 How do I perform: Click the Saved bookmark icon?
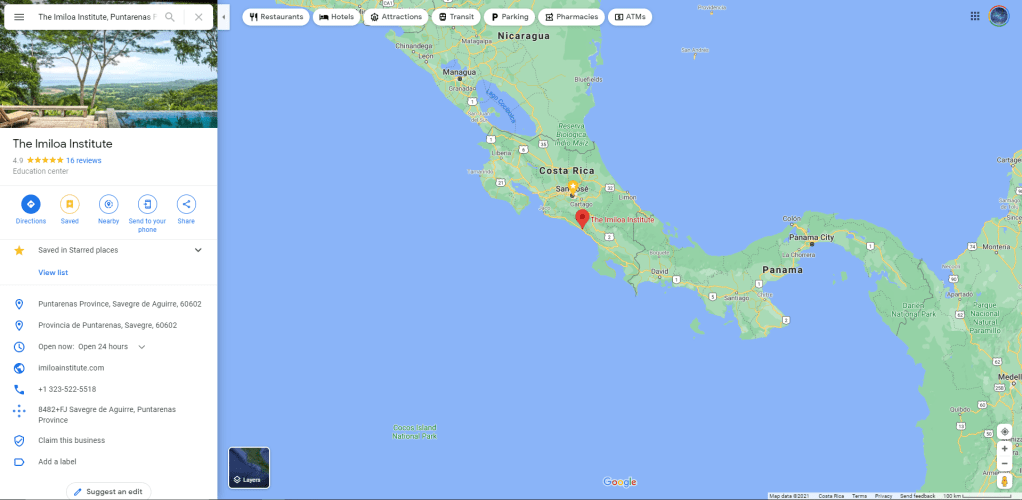[x=69, y=204]
